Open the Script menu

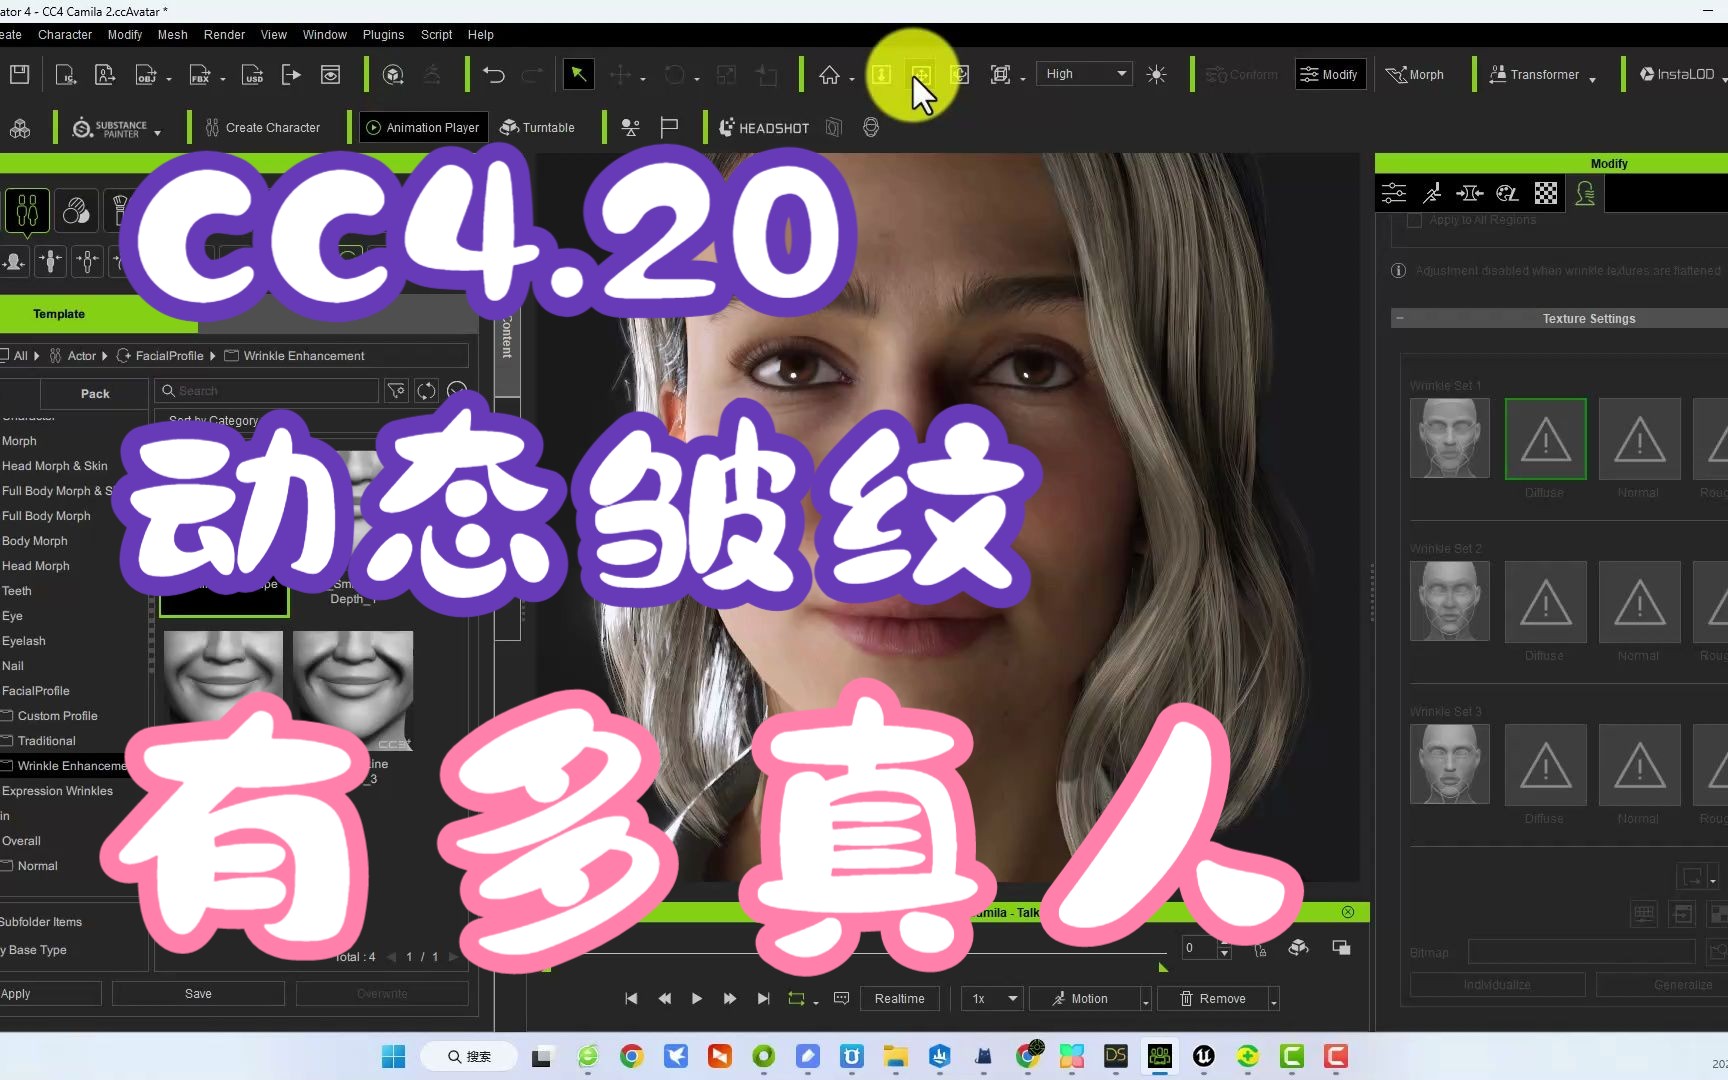[x=436, y=34]
